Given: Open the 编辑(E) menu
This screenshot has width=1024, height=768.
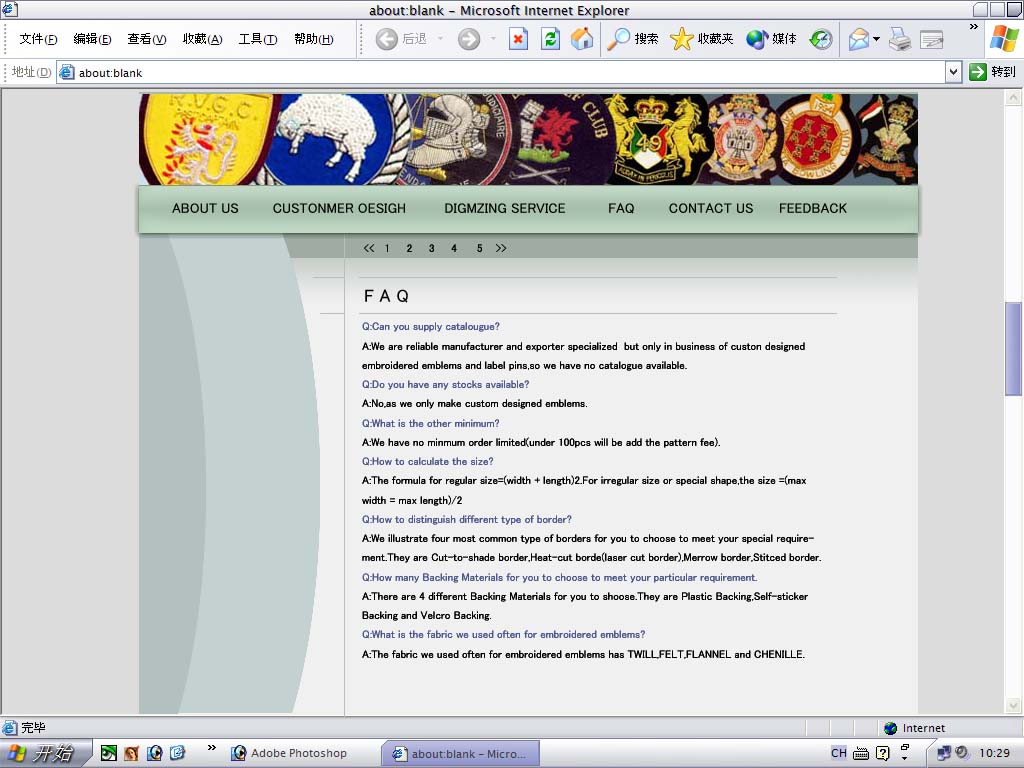Looking at the screenshot, I should coord(92,39).
